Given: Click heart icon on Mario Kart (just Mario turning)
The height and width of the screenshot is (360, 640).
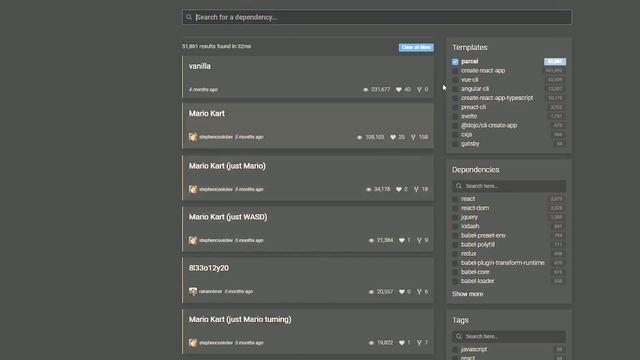Looking at the screenshot, I should (402, 343).
